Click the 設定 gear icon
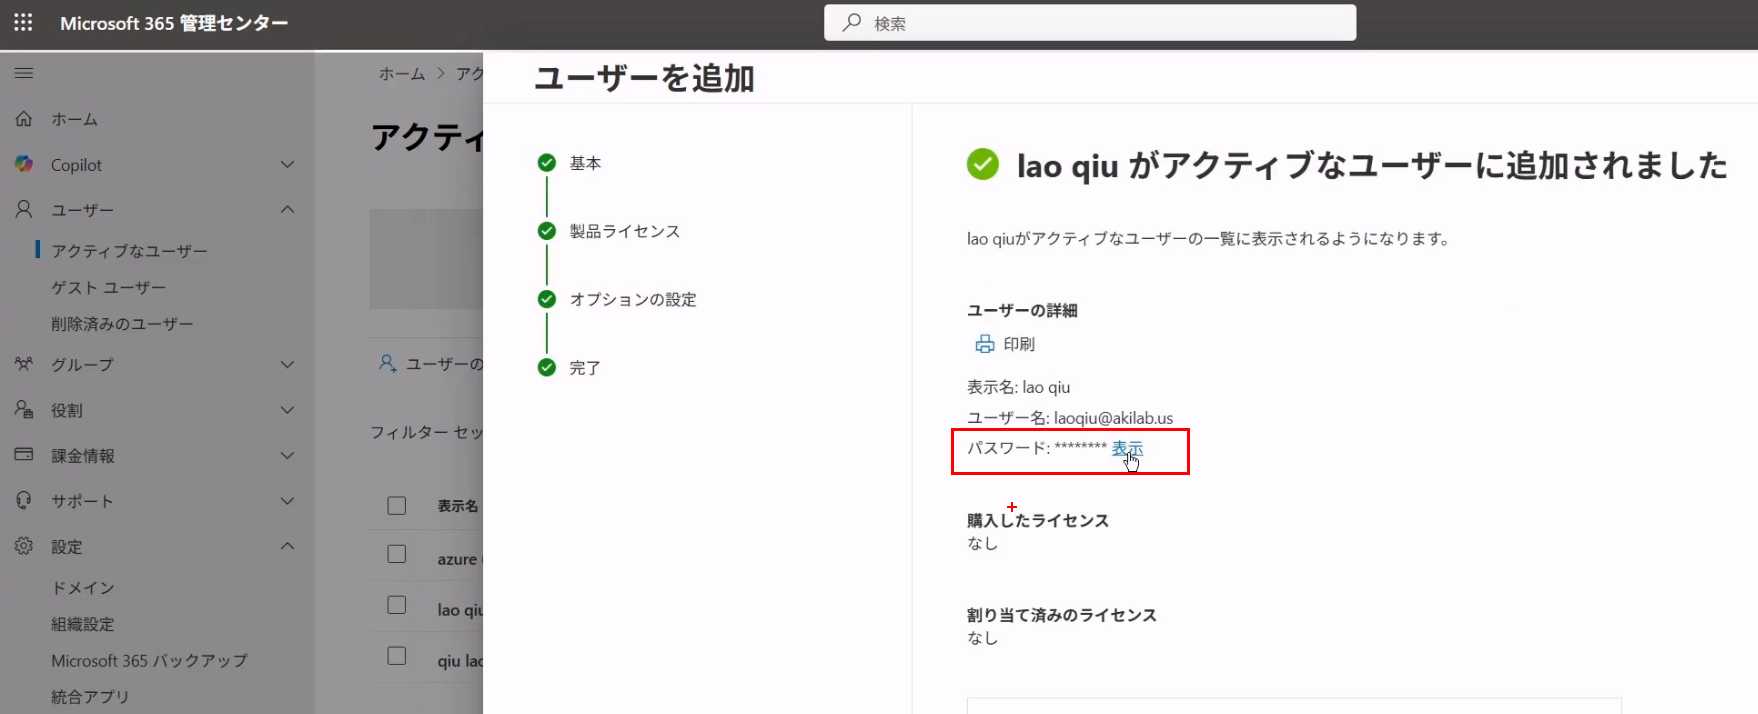 24,546
